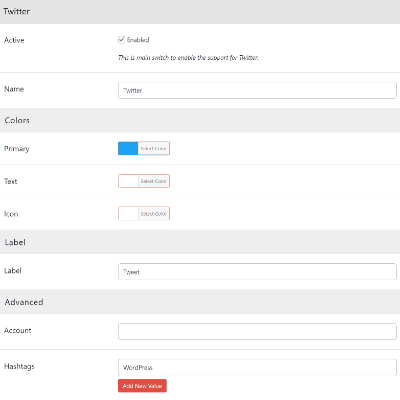This screenshot has width=400, height=400.
Task: Click the empty Account input field
Action: pos(257,331)
